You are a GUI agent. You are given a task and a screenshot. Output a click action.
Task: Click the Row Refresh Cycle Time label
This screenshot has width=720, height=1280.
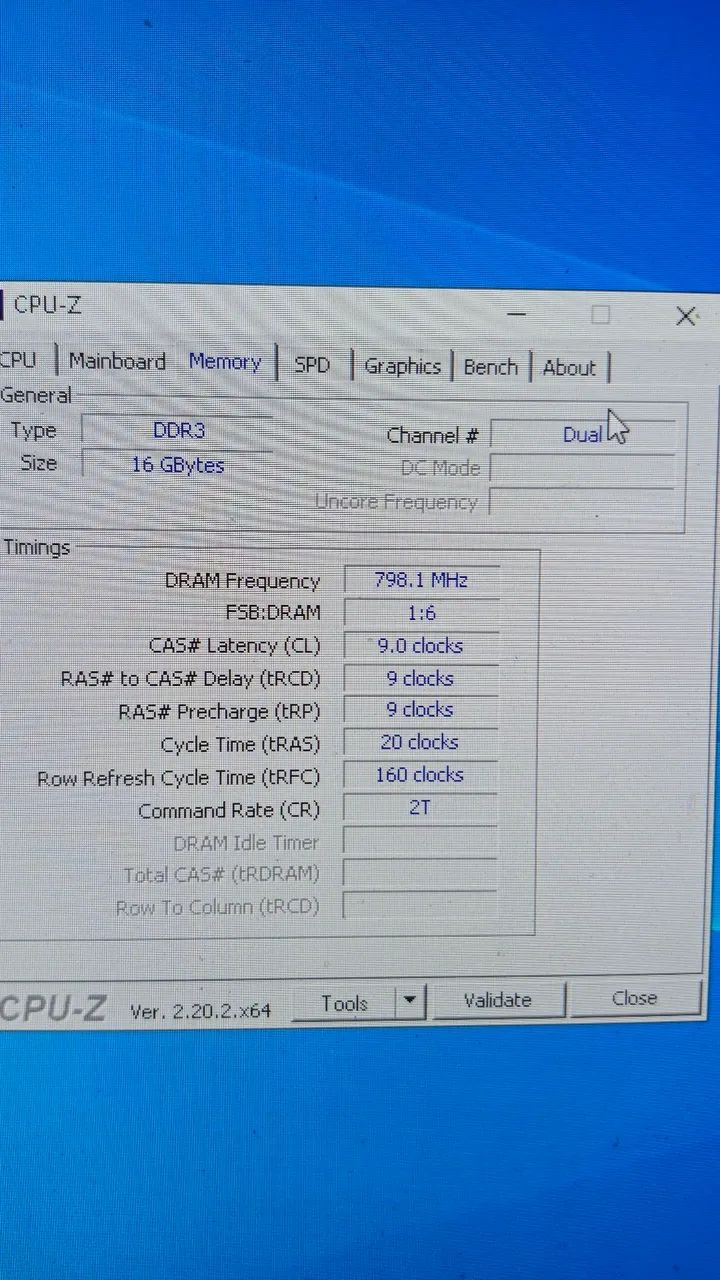pos(179,778)
